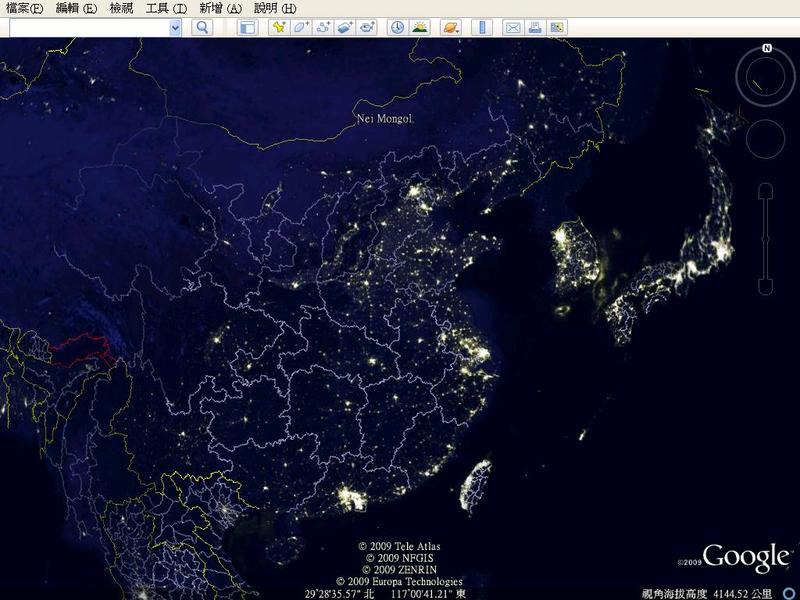Click the Move joystick circle
The image size is (800, 600).
[765, 139]
